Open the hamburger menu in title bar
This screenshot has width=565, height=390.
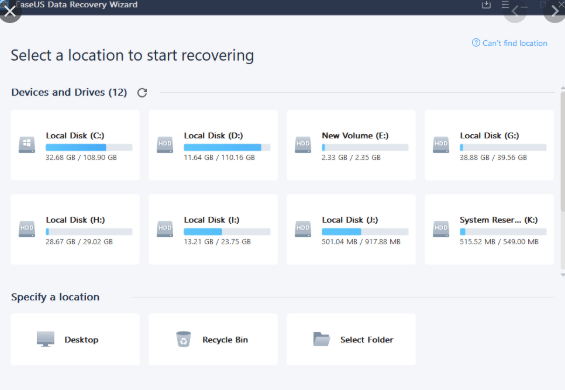506,5
